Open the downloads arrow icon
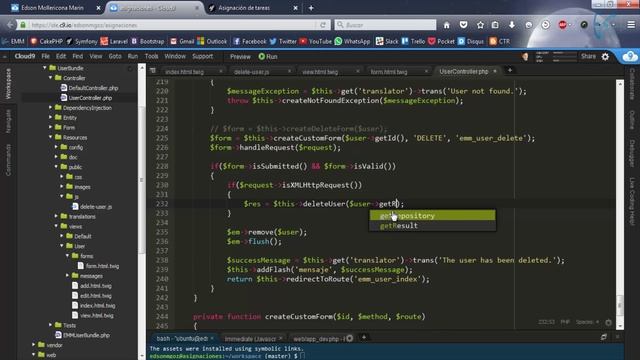 512,25
